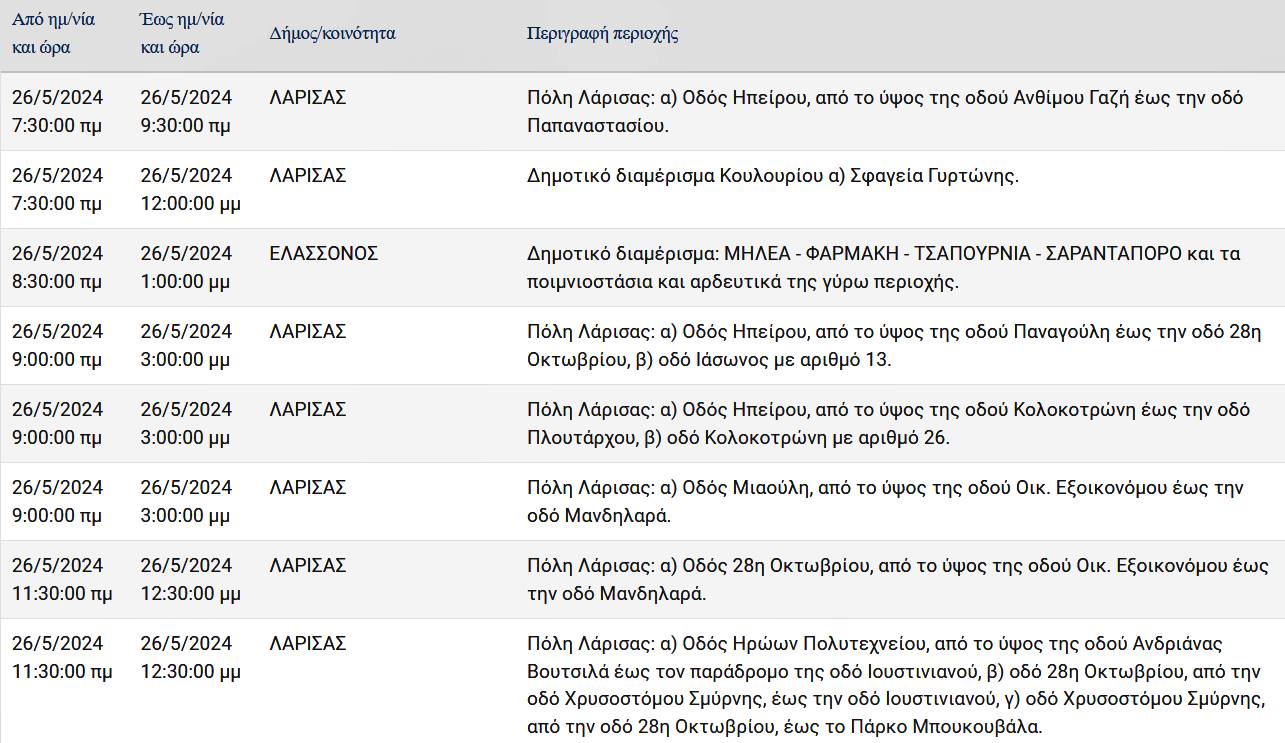Select the start time 8:30:00 πμ cell
1285x743 pixels.
point(57,267)
